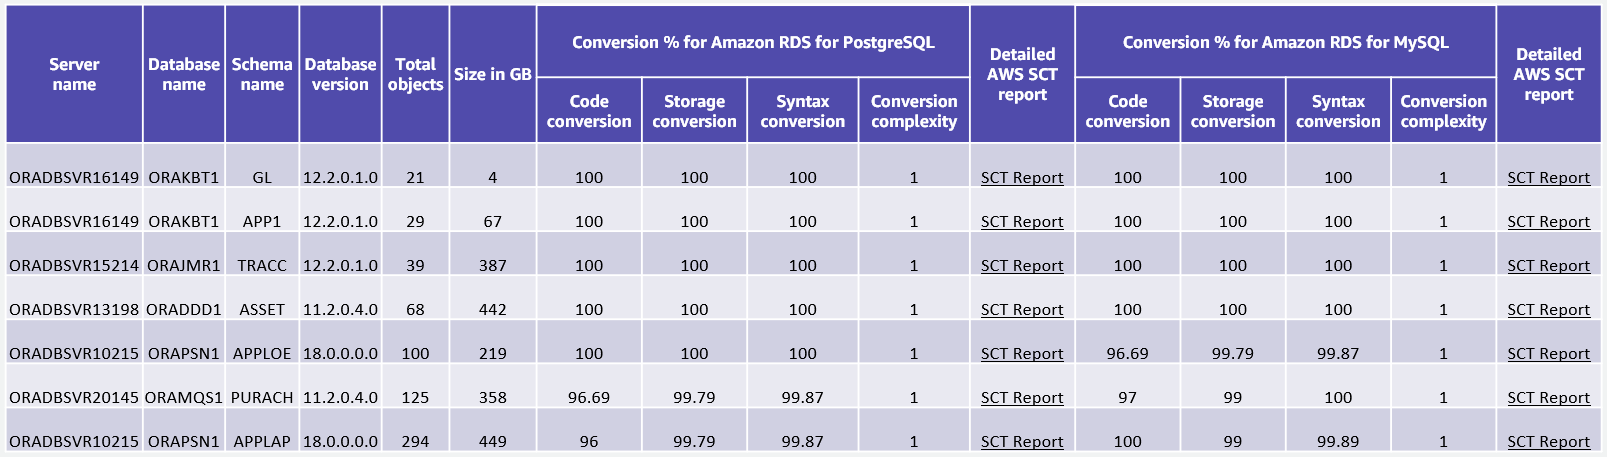Click the ASSET schema name cell
The image size is (1607, 457).
pos(262,310)
